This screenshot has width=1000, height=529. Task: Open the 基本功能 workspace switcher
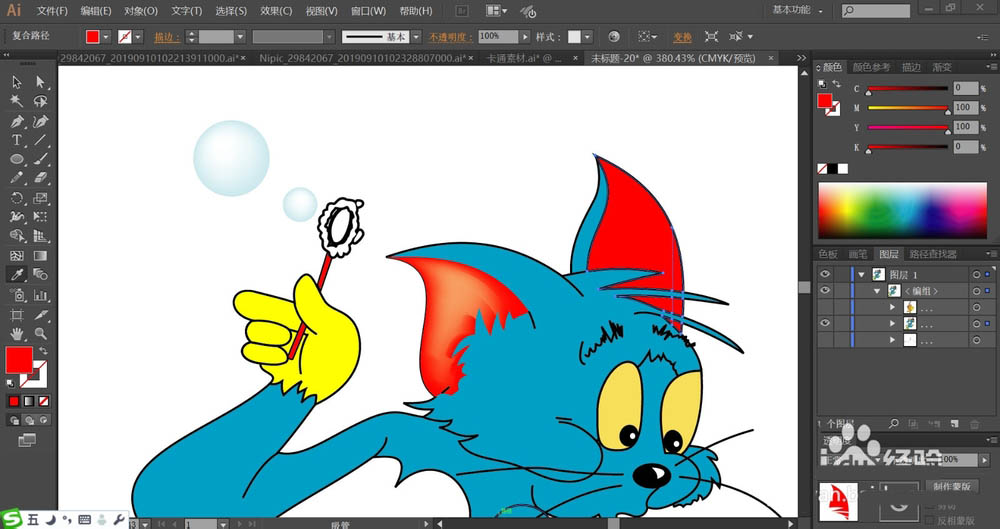(797, 10)
